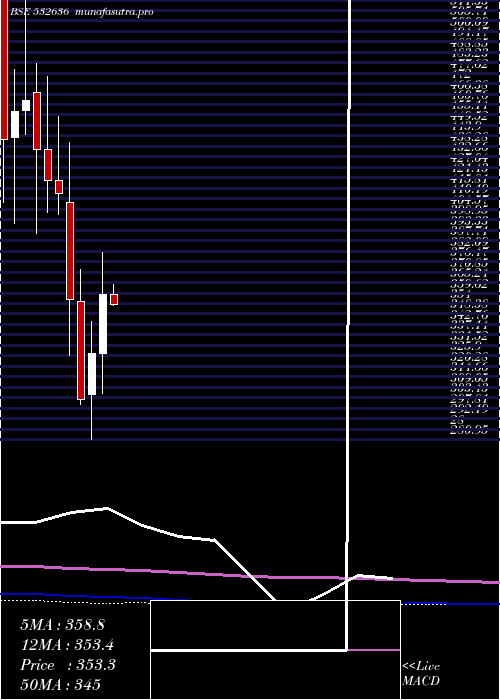The height and width of the screenshot is (700, 500).
Task: Select the 5MA : 358.8 value
Action: pos(62,625)
